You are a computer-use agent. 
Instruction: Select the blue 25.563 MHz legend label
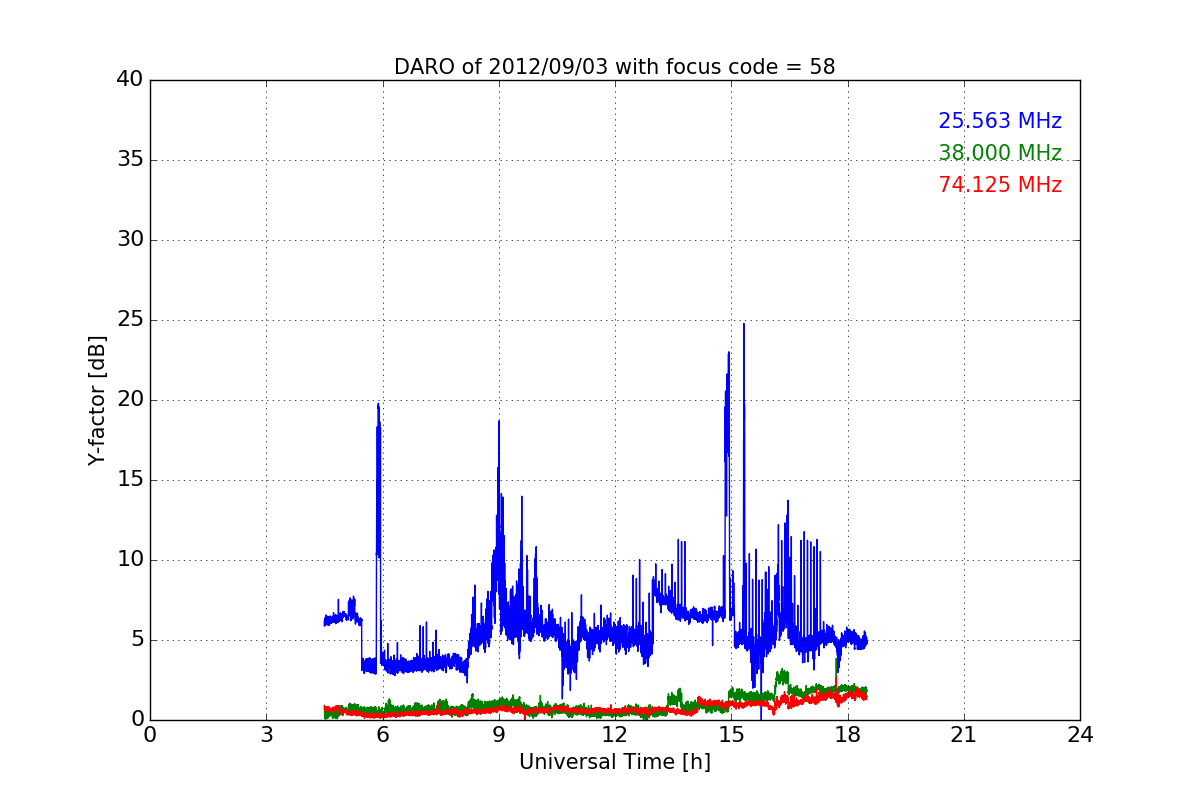pyautogui.click(x=1000, y=121)
